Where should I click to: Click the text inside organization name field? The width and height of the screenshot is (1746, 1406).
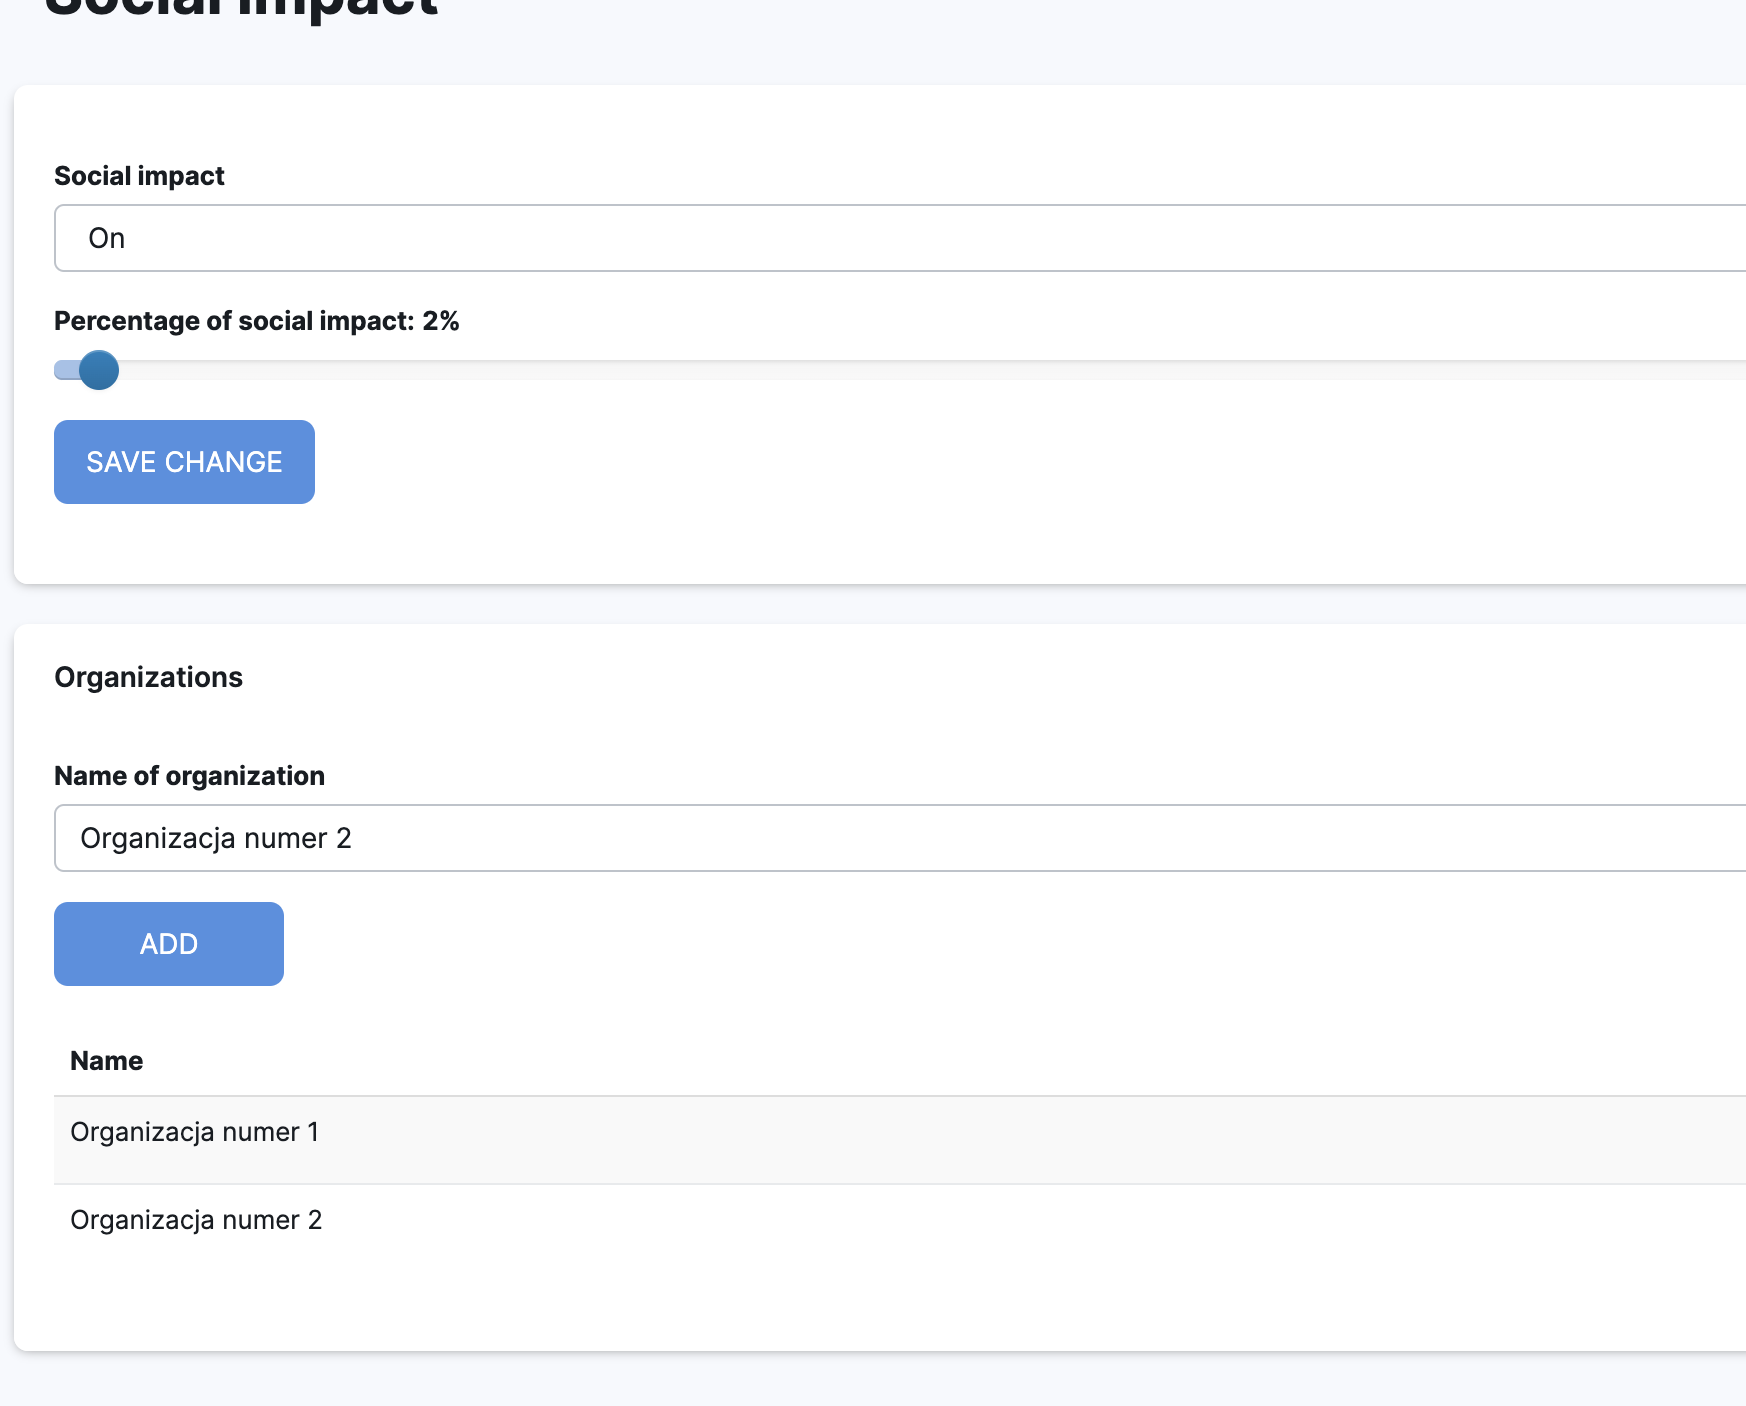(216, 838)
